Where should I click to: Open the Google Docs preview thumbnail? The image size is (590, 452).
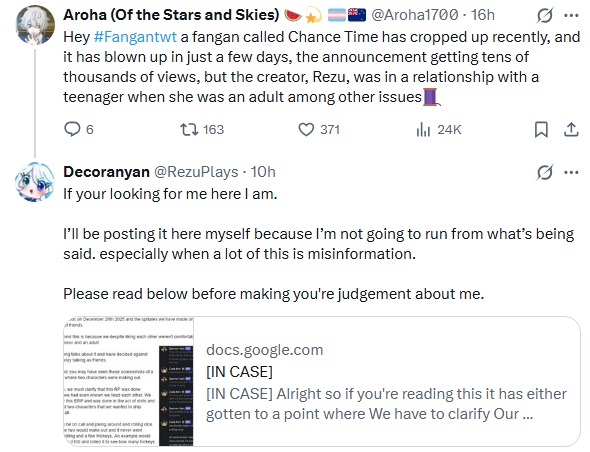pos(128,381)
